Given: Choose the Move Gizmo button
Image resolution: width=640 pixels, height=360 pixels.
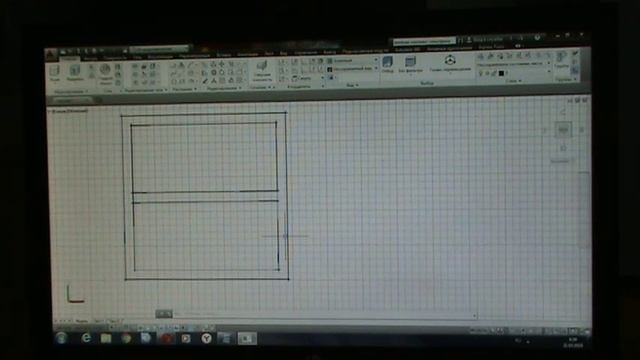Looking at the screenshot, I should click(450, 63).
